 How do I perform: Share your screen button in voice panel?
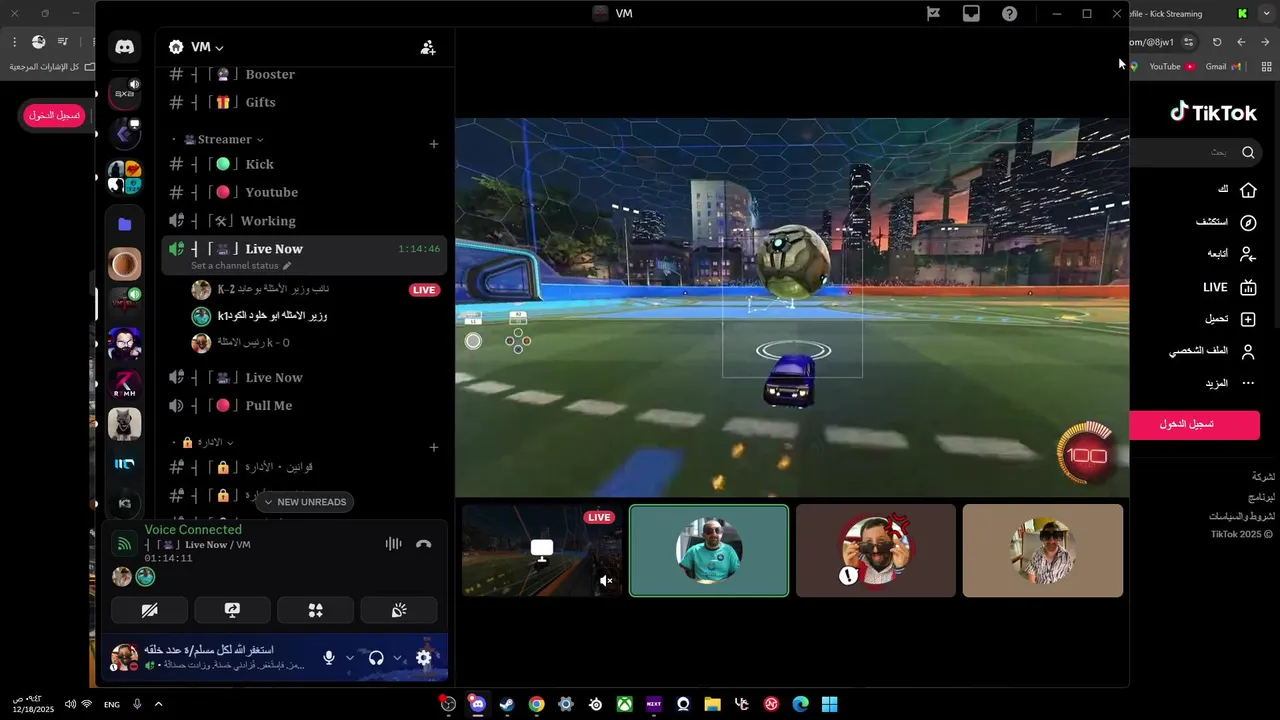(232, 610)
